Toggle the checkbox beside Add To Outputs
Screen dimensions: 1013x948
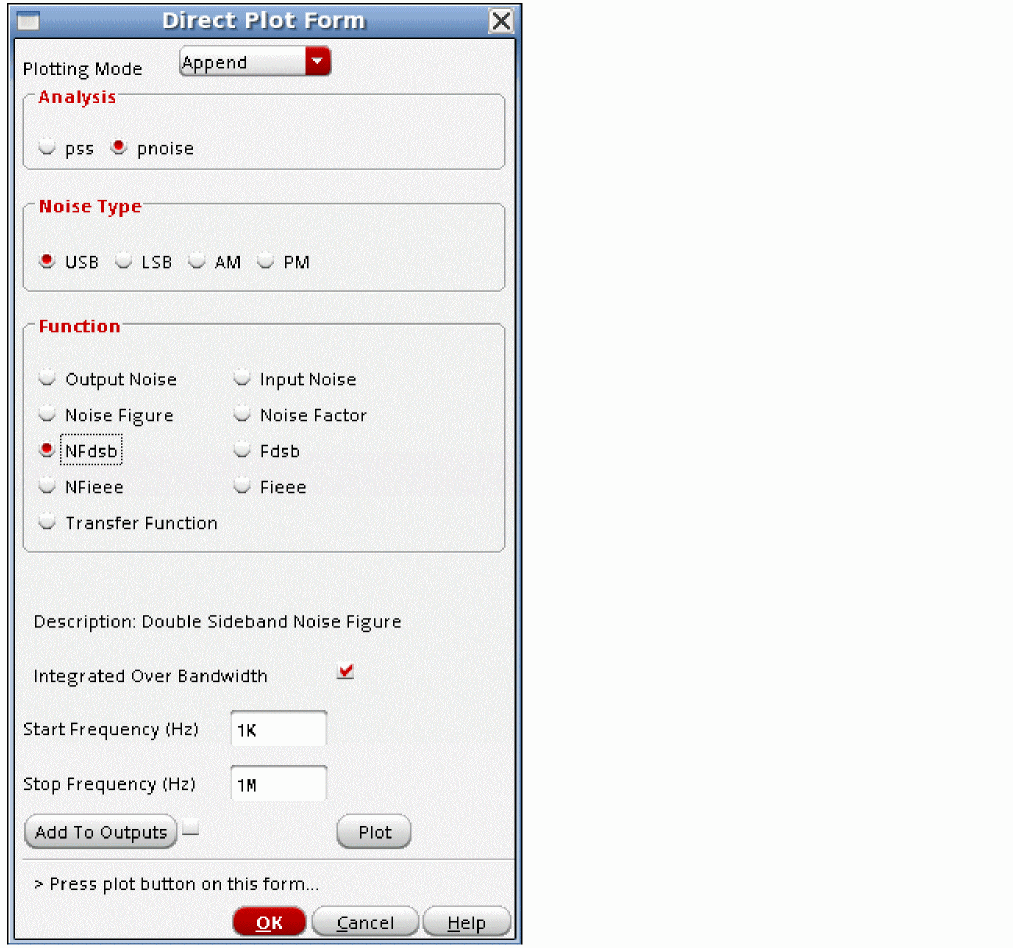191,828
